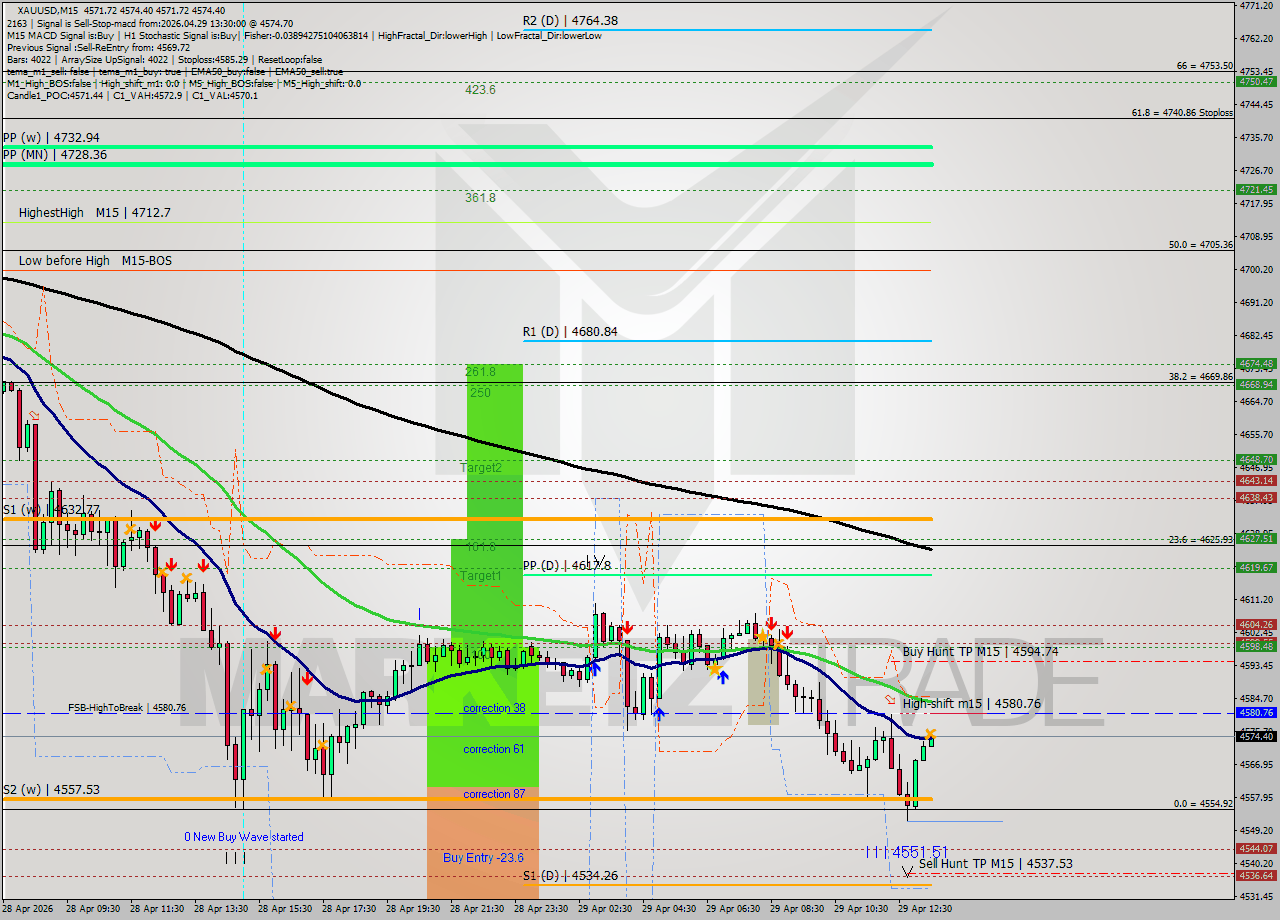Select the orange X marker on the newest candle
Image resolution: width=1280 pixels, height=920 pixels.
click(930, 733)
